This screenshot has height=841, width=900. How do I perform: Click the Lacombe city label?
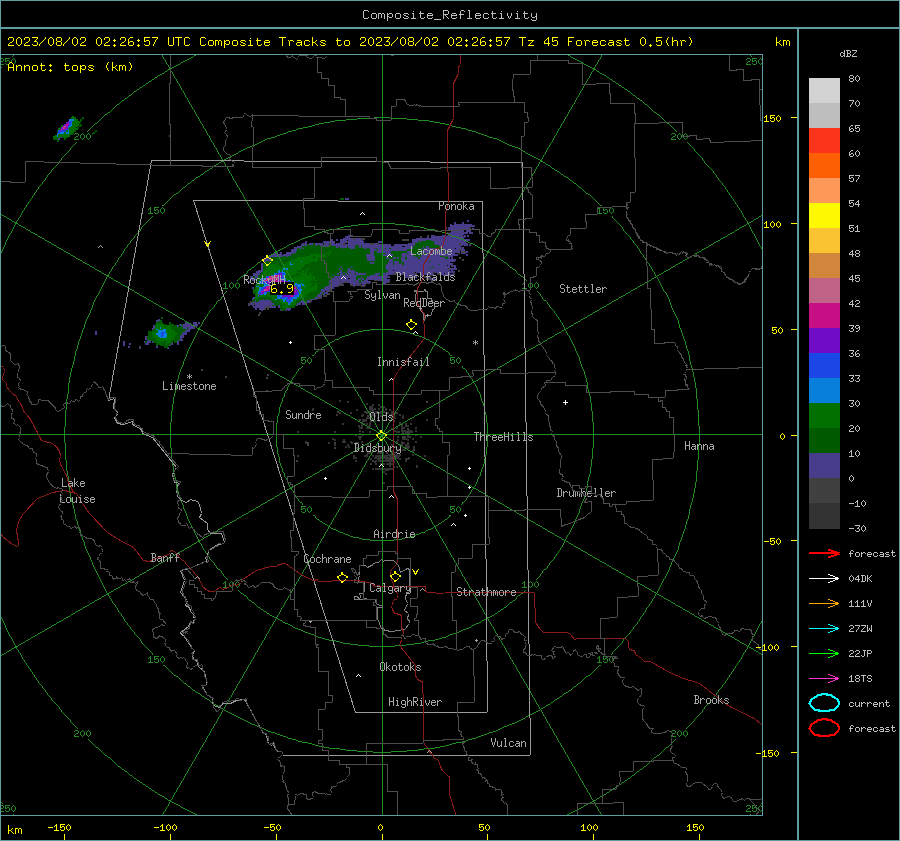[x=431, y=251]
